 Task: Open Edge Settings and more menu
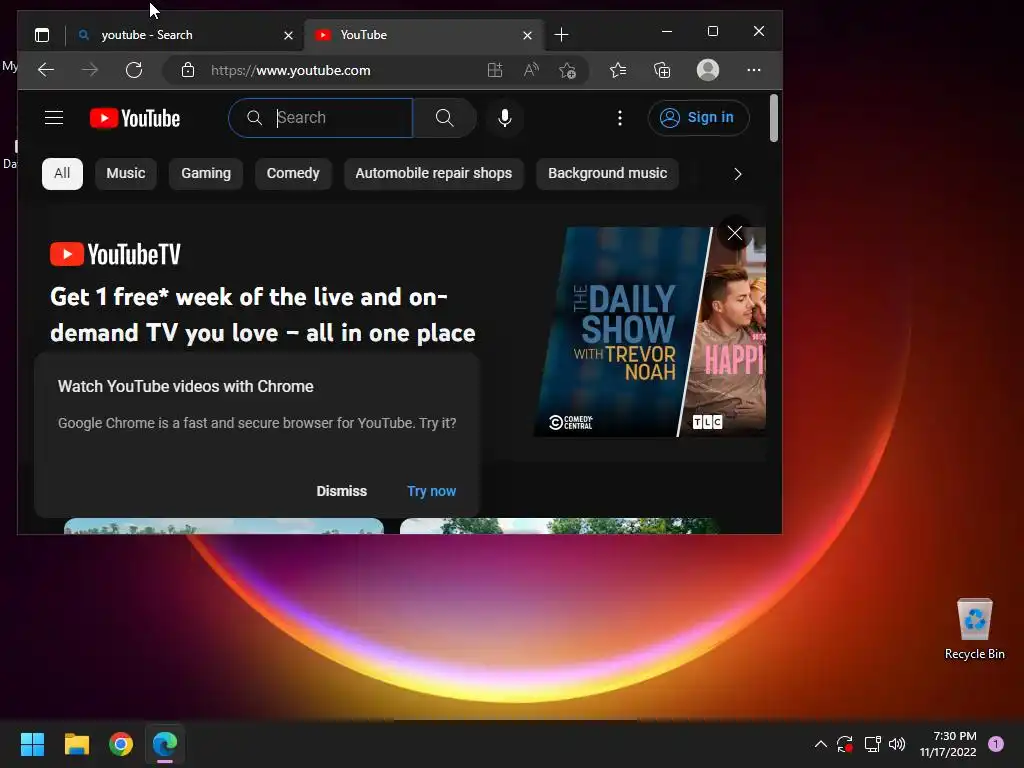click(x=754, y=70)
